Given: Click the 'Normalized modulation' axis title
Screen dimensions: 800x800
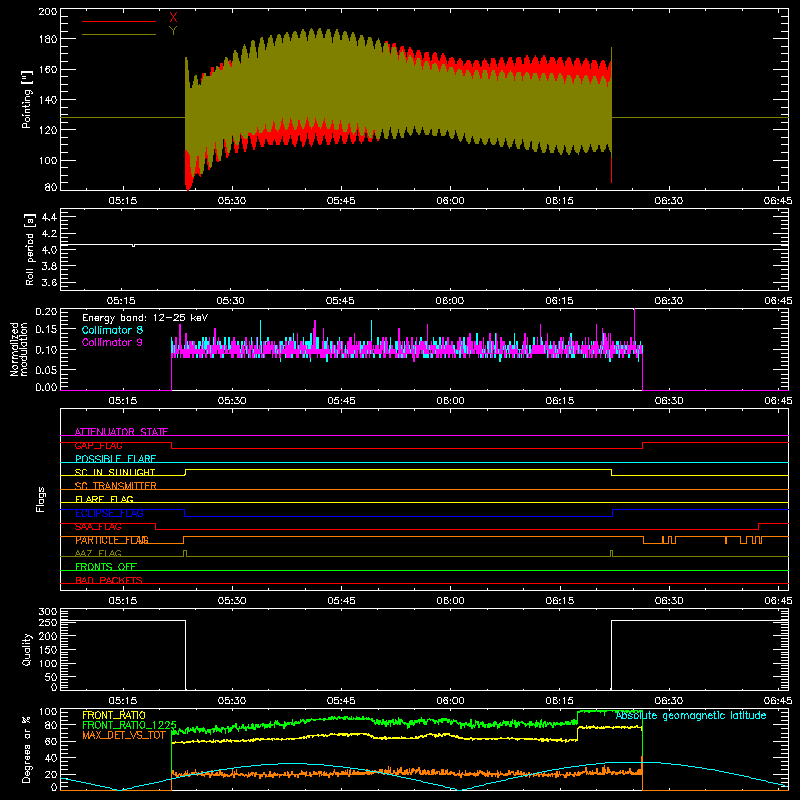Looking at the screenshot, I should 18,349.
